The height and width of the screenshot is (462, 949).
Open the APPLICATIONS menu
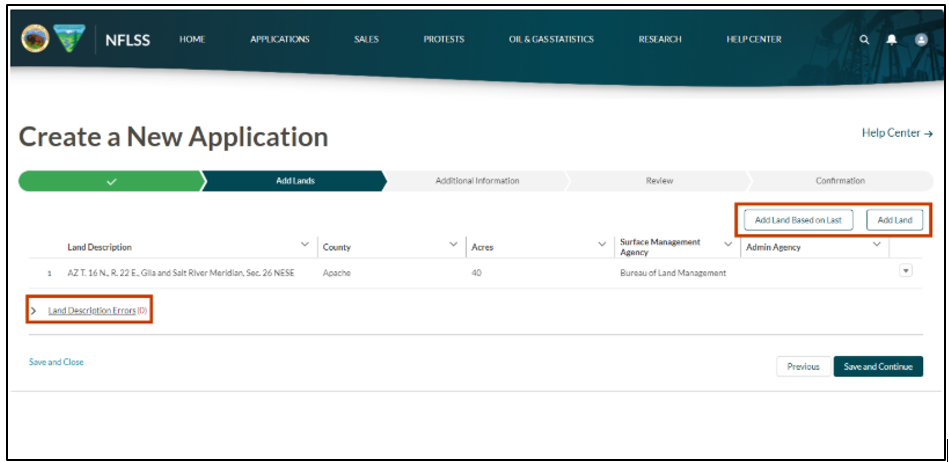[280, 39]
